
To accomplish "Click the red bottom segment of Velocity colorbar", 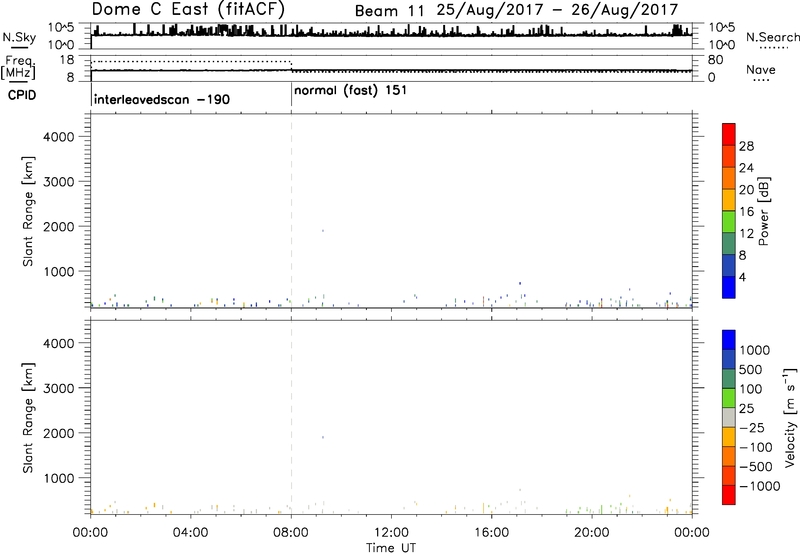I will [x=729, y=495].
